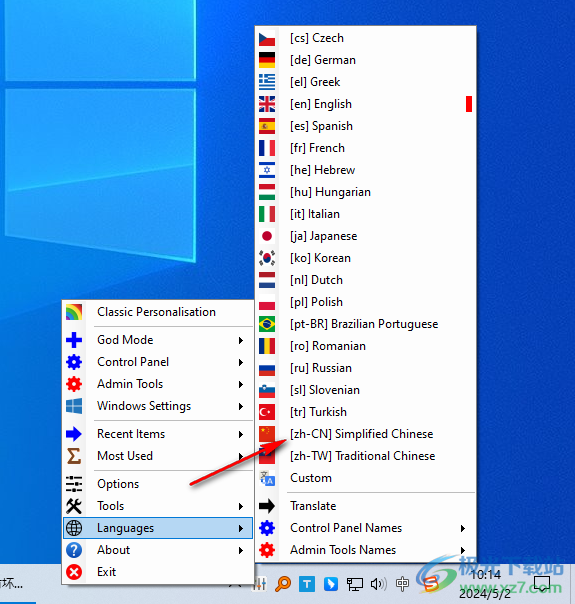Expand the Tools submenu arrow

pyautogui.click(x=241, y=506)
